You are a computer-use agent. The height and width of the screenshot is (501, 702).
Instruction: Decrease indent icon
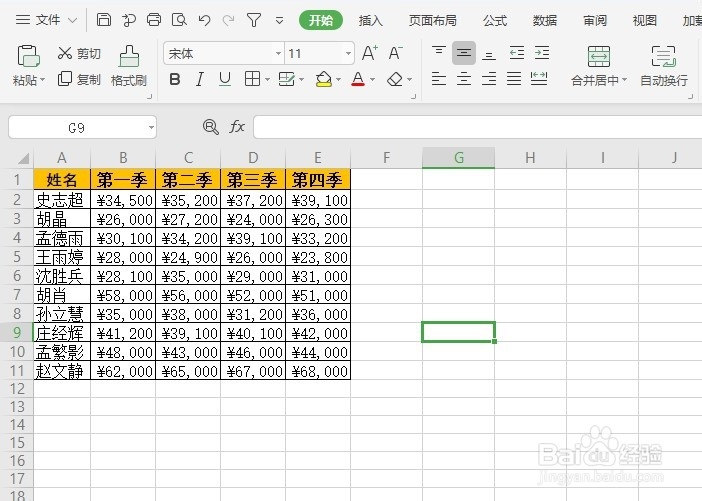point(517,53)
